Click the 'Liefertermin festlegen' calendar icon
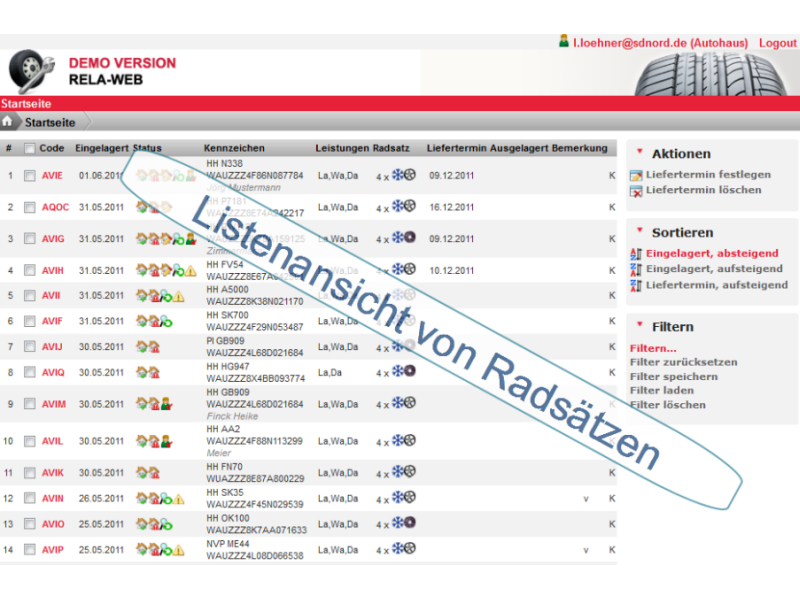Image resolution: width=800 pixels, height=600 pixels. 636,176
